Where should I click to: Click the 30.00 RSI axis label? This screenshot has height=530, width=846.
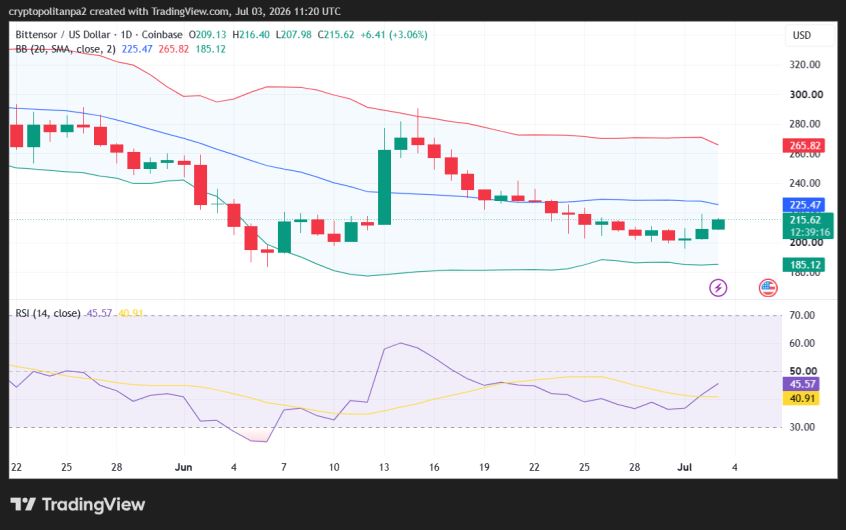point(802,427)
